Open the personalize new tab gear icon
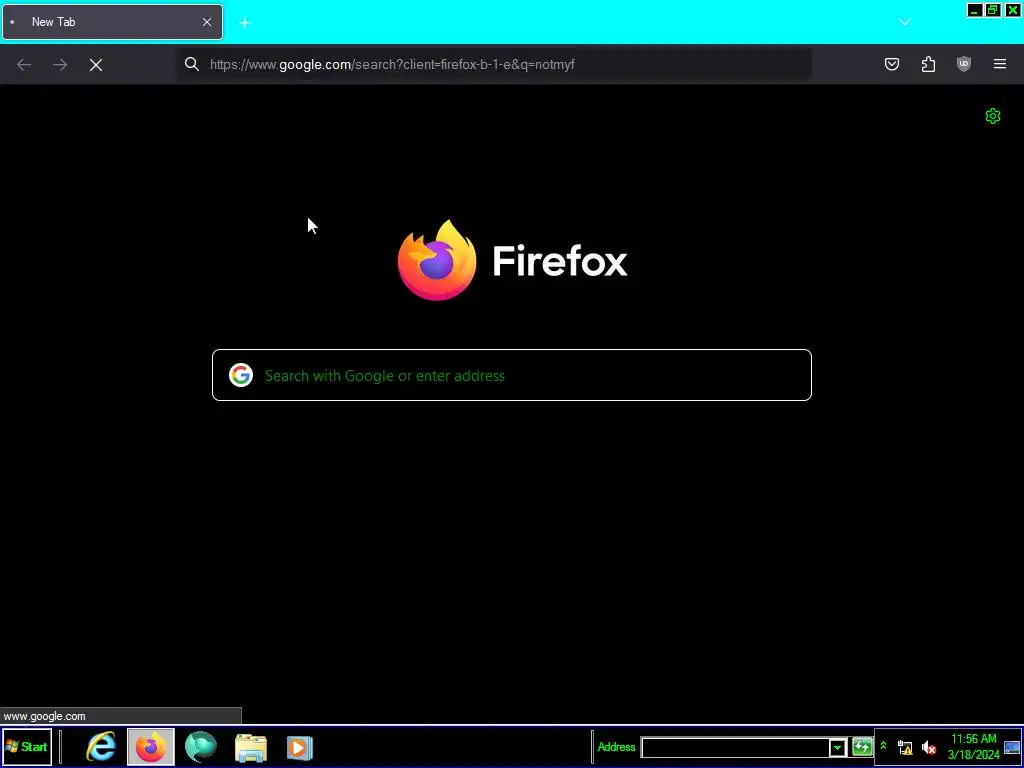Viewport: 1024px width, 768px height. (993, 116)
